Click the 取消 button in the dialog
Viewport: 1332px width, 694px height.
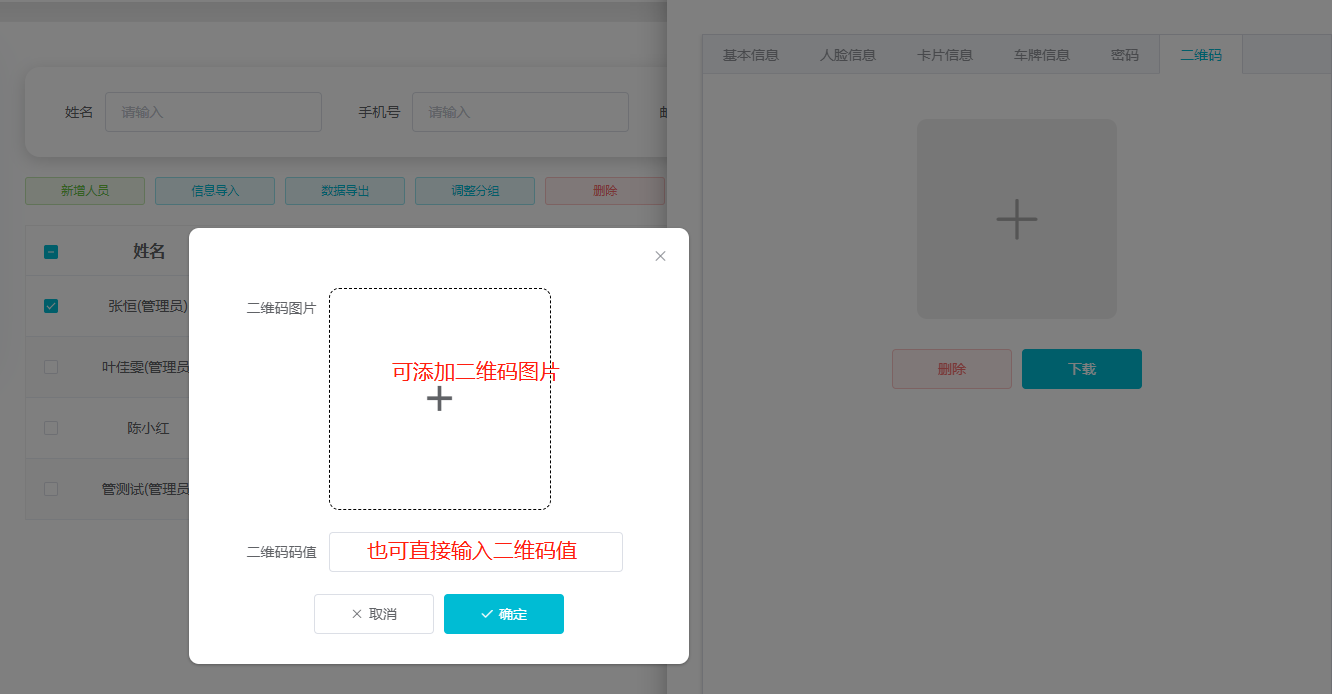374,614
